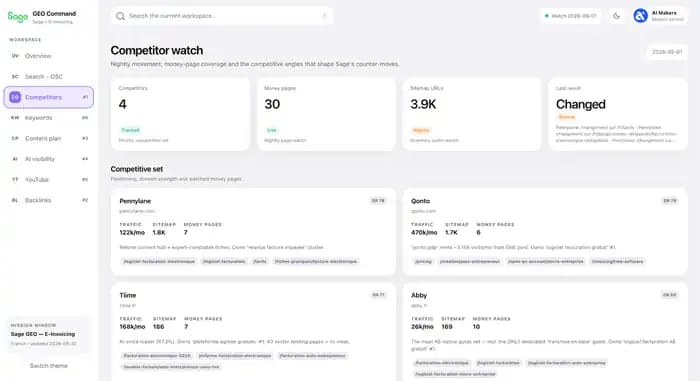Open the Last result Changed card

click(x=618, y=114)
